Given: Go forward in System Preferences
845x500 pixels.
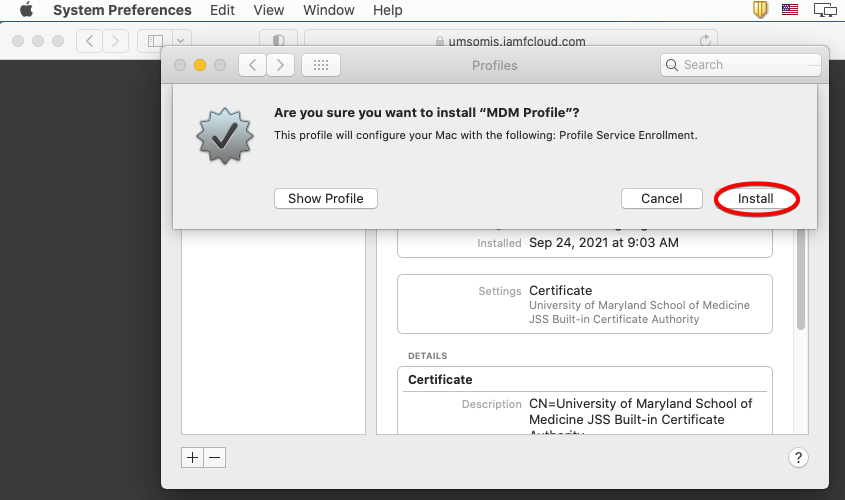Looking at the screenshot, I should [x=281, y=65].
